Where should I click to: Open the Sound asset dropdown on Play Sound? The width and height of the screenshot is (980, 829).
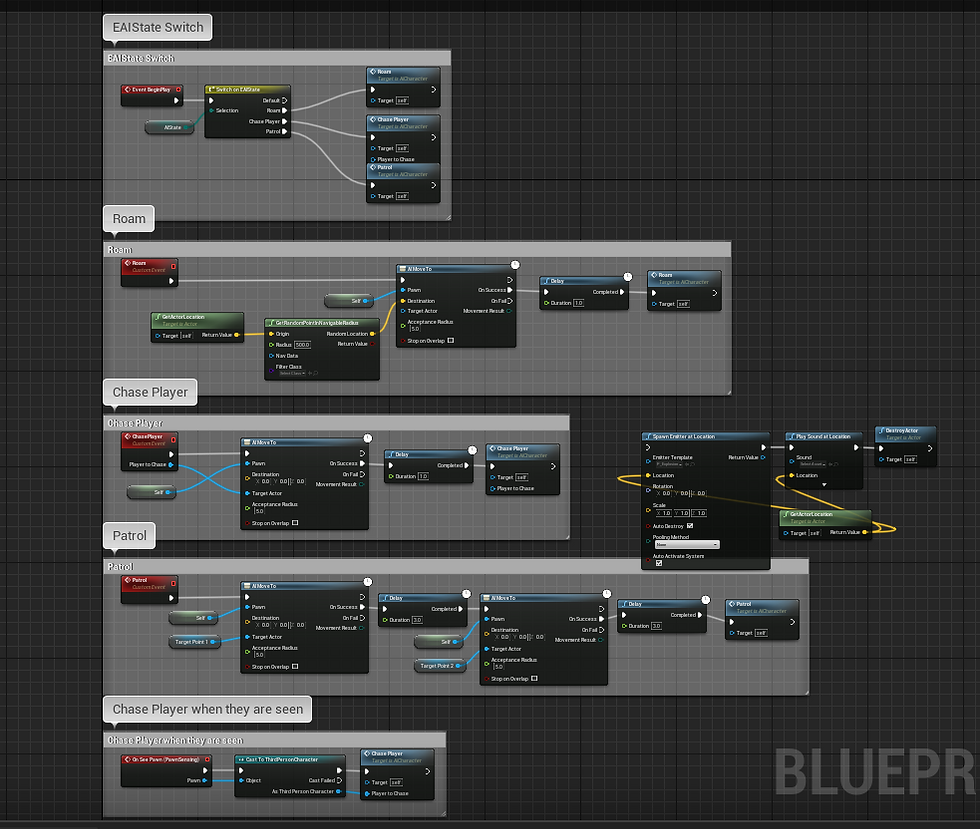pyautogui.click(x=812, y=464)
